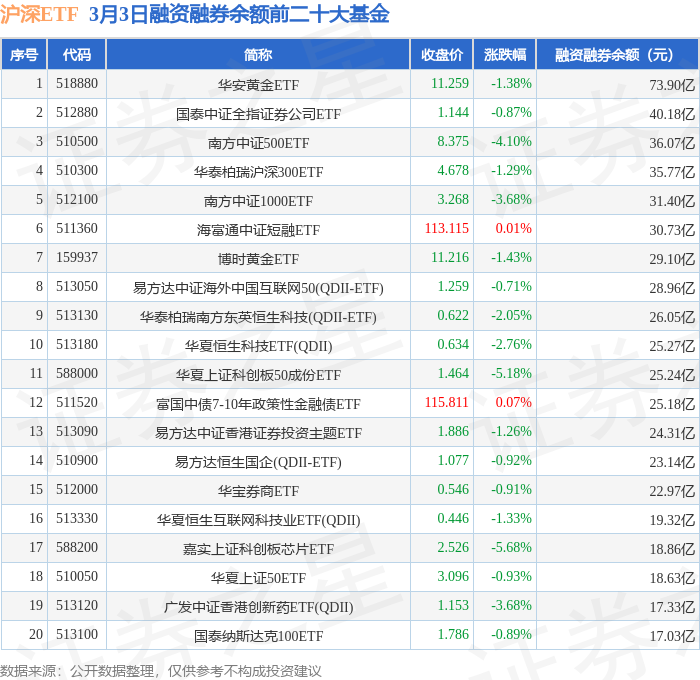
Task: Click the 涨跌幅 column header
Action: [x=504, y=54]
